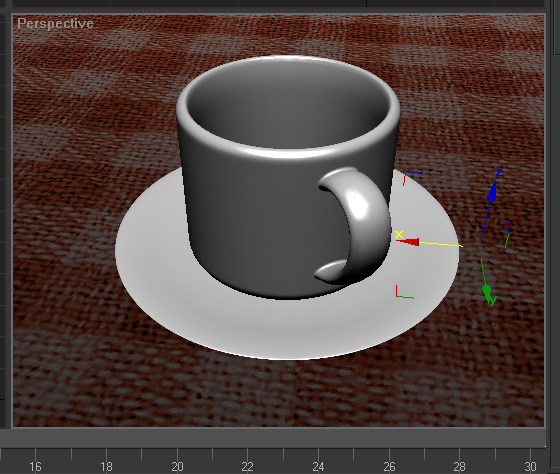560x474 pixels.
Task: Jump to frame 24 on the timeline
Action: point(318,466)
